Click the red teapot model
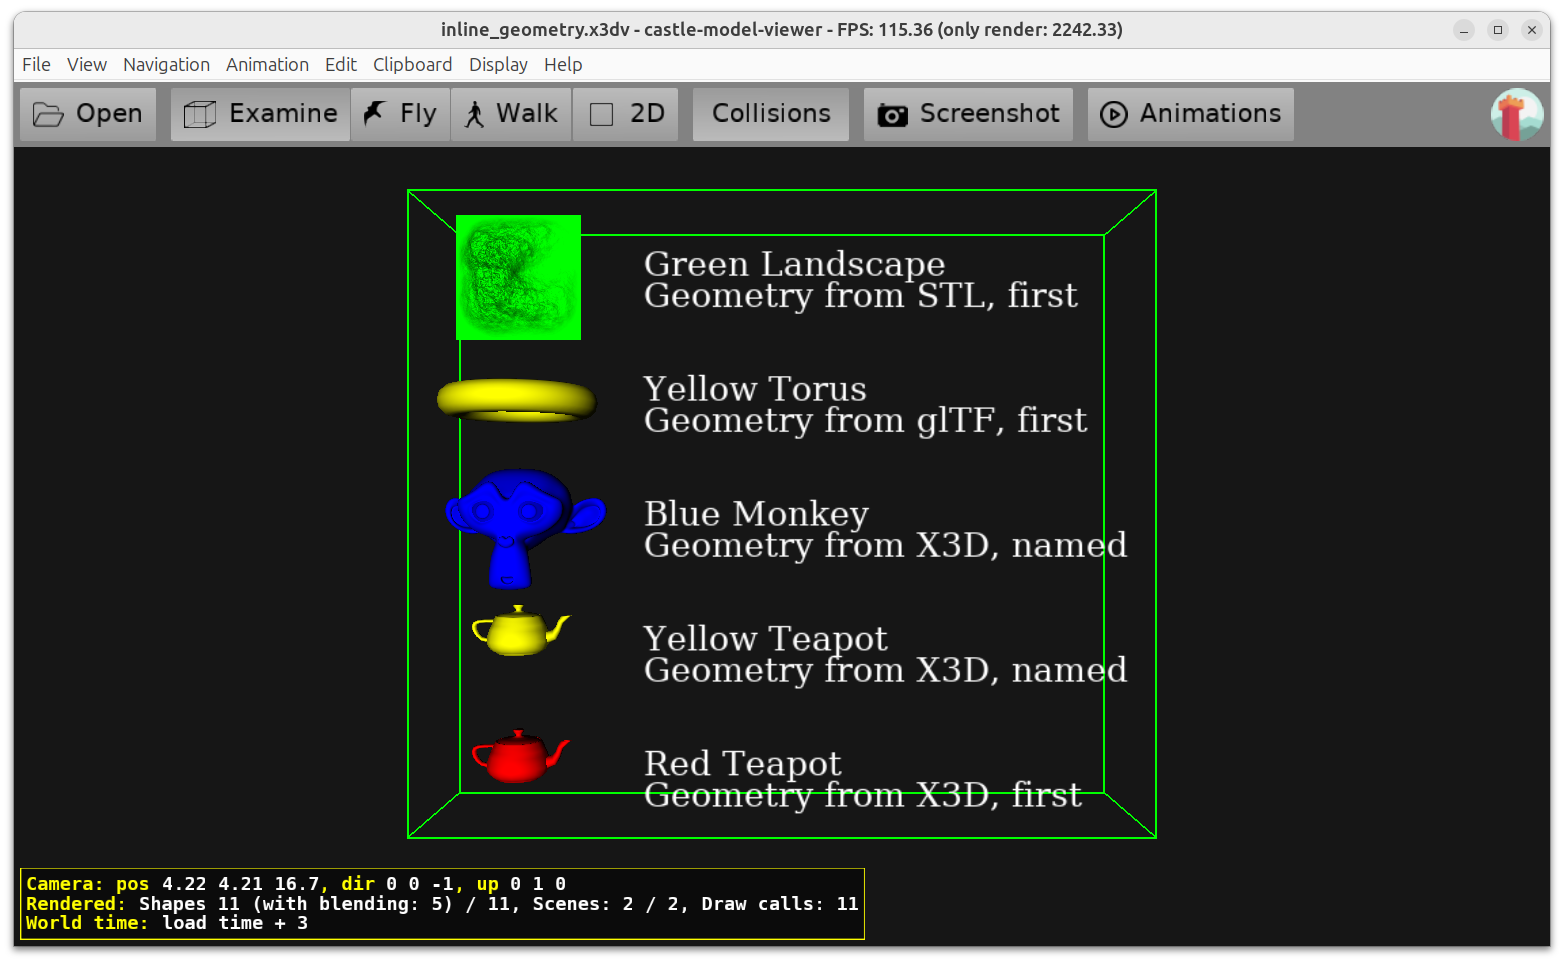Viewport: 1564px width, 963px height. 518,757
